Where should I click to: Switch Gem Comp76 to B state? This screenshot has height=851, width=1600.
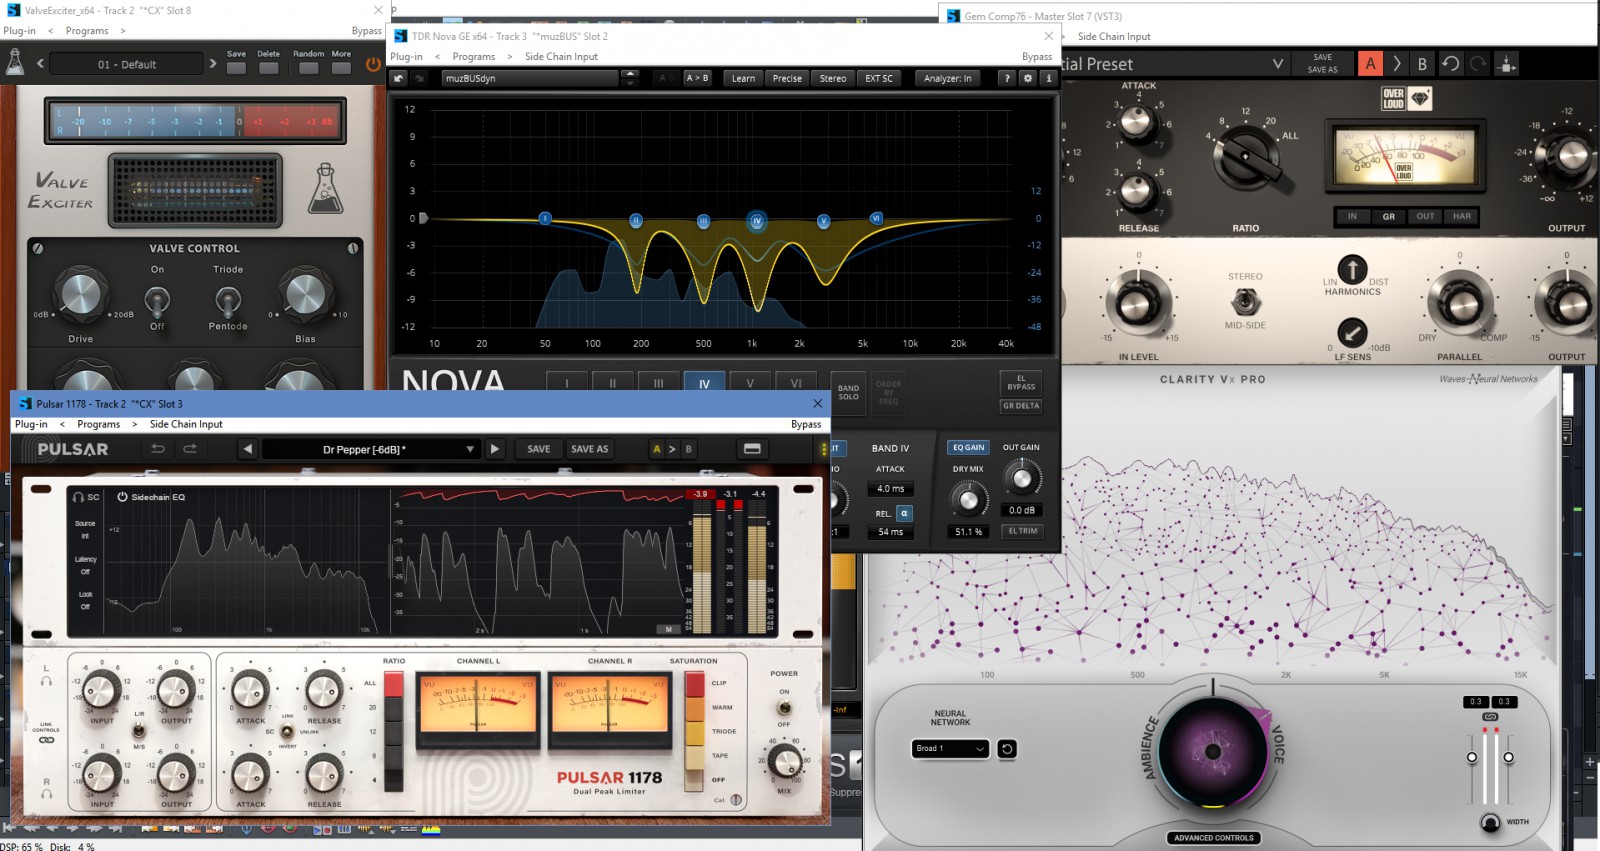(1422, 64)
